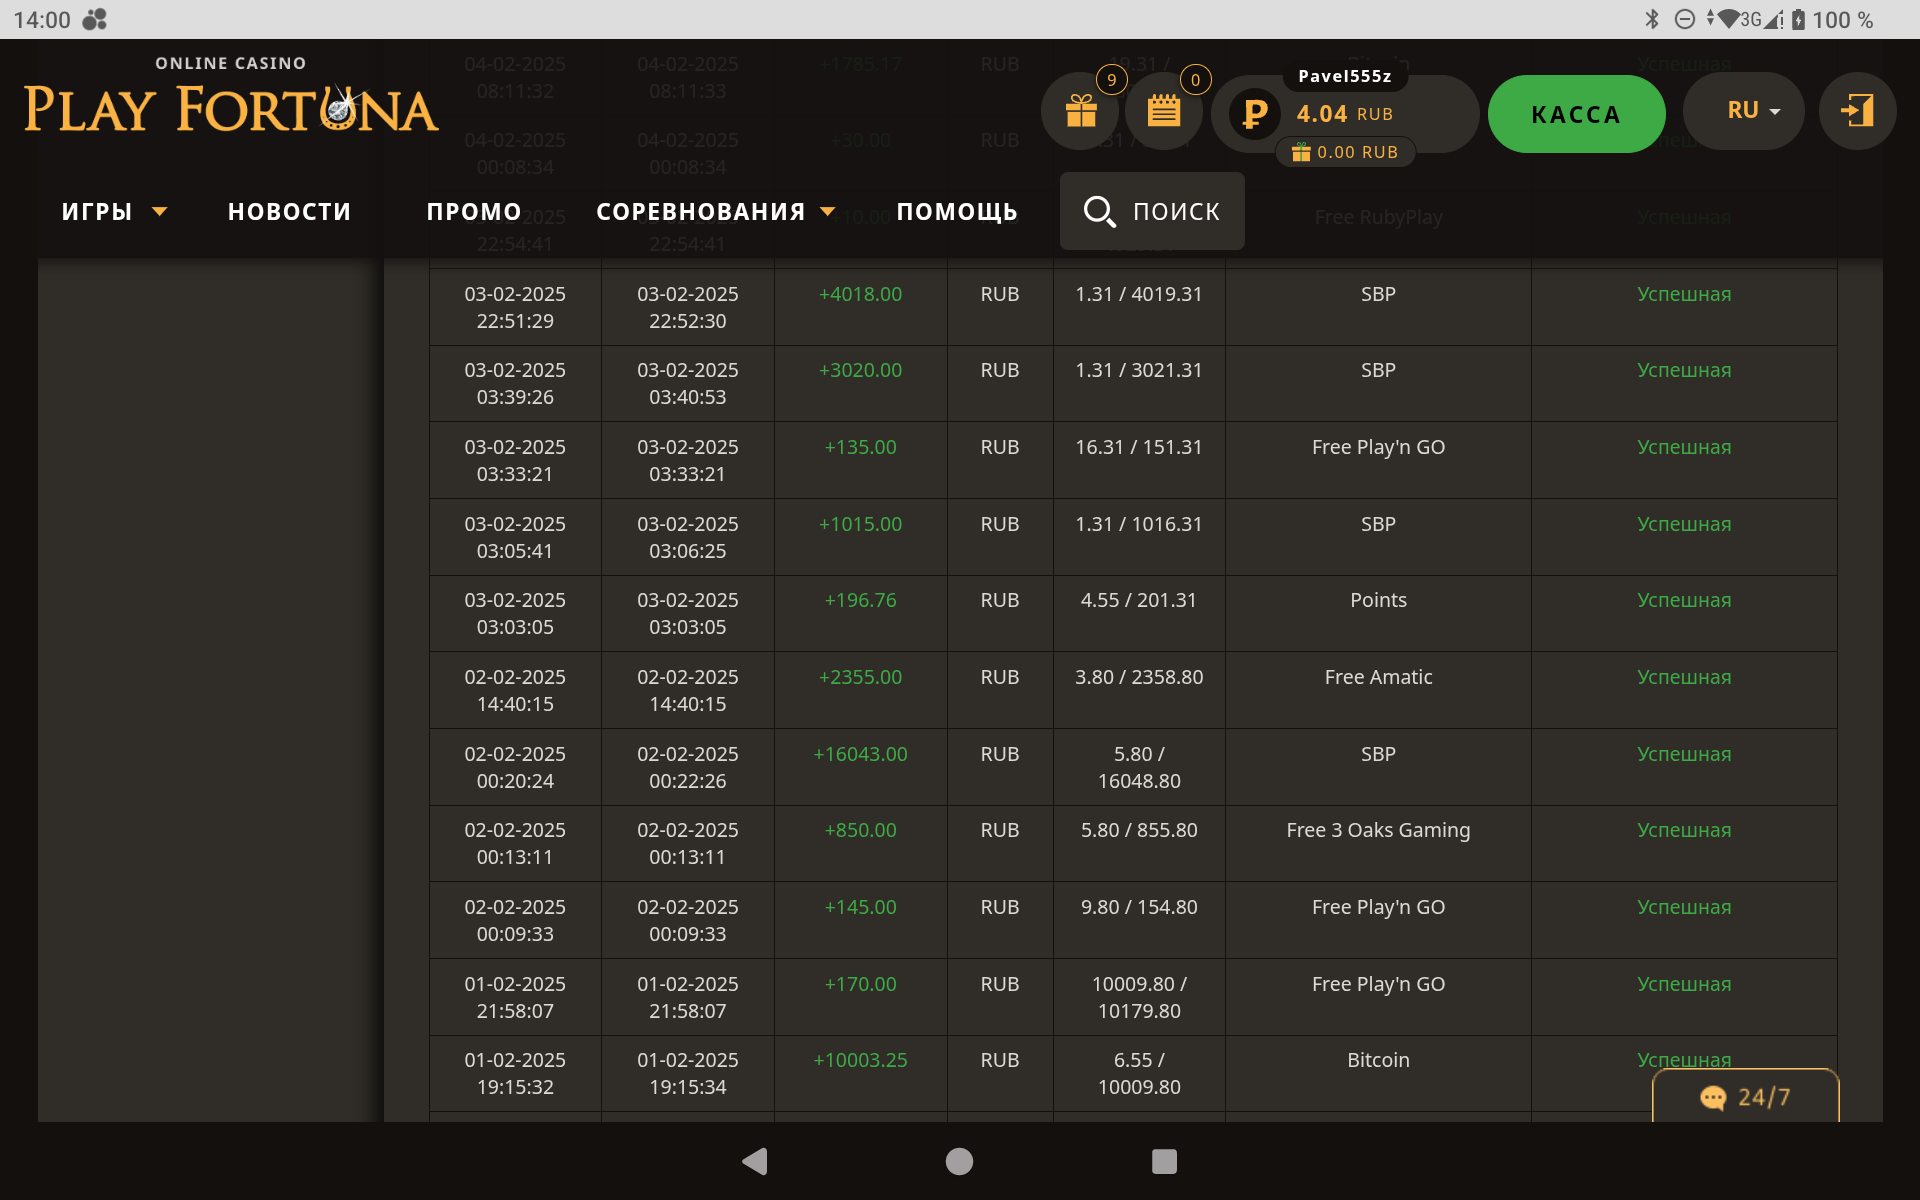This screenshot has height=1200, width=1920.
Task: Tap the Android back navigation button
Action: tap(755, 1161)
